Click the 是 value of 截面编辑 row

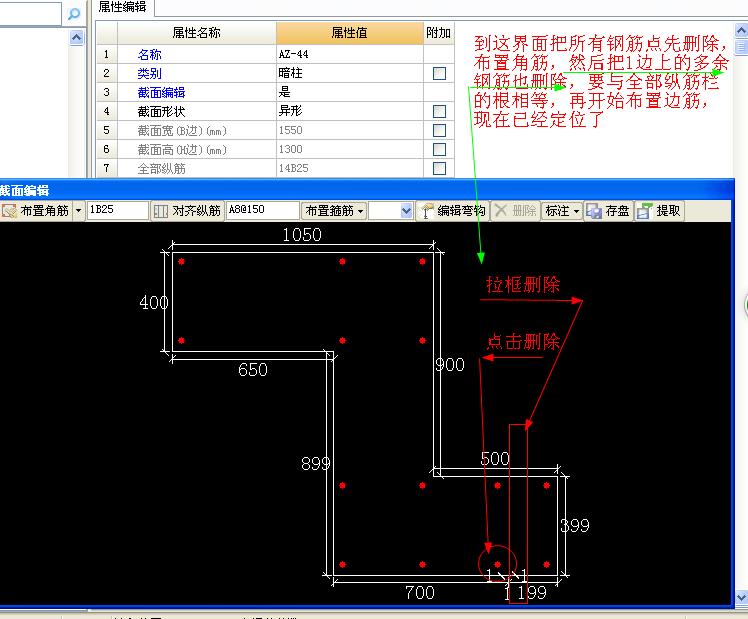click(x=349, y=92)
